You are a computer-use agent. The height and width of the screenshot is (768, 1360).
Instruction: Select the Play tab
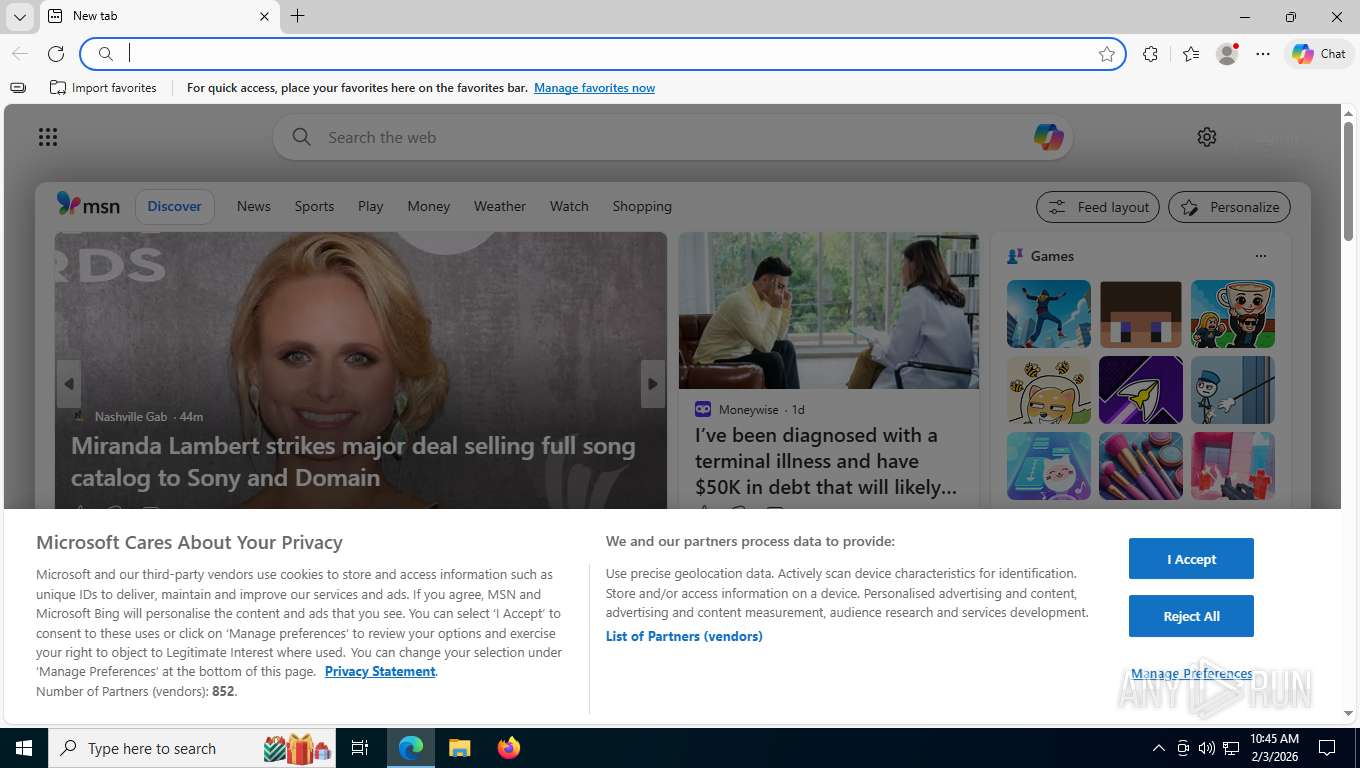[x=371, y=206]
